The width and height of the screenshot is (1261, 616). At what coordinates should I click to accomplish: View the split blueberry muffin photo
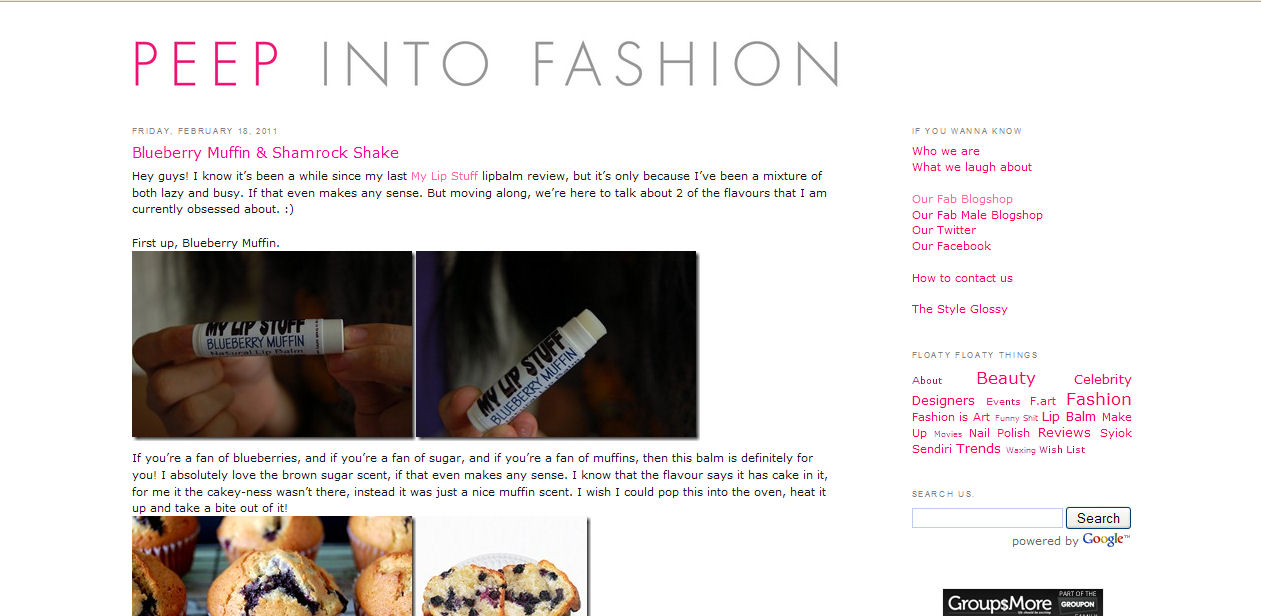pos(502,566)
